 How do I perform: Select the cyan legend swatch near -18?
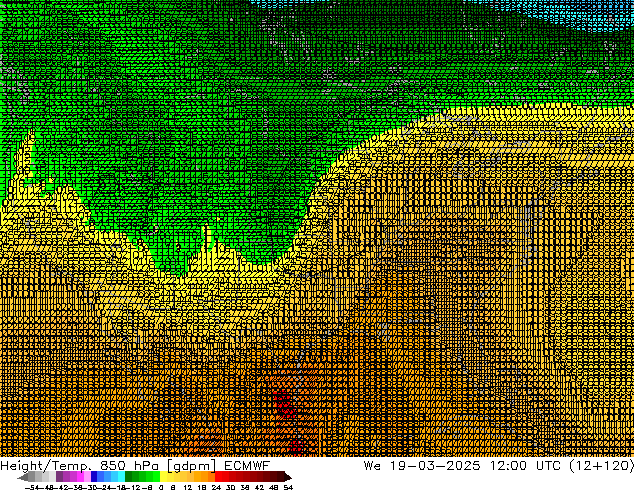click(121, 476)
